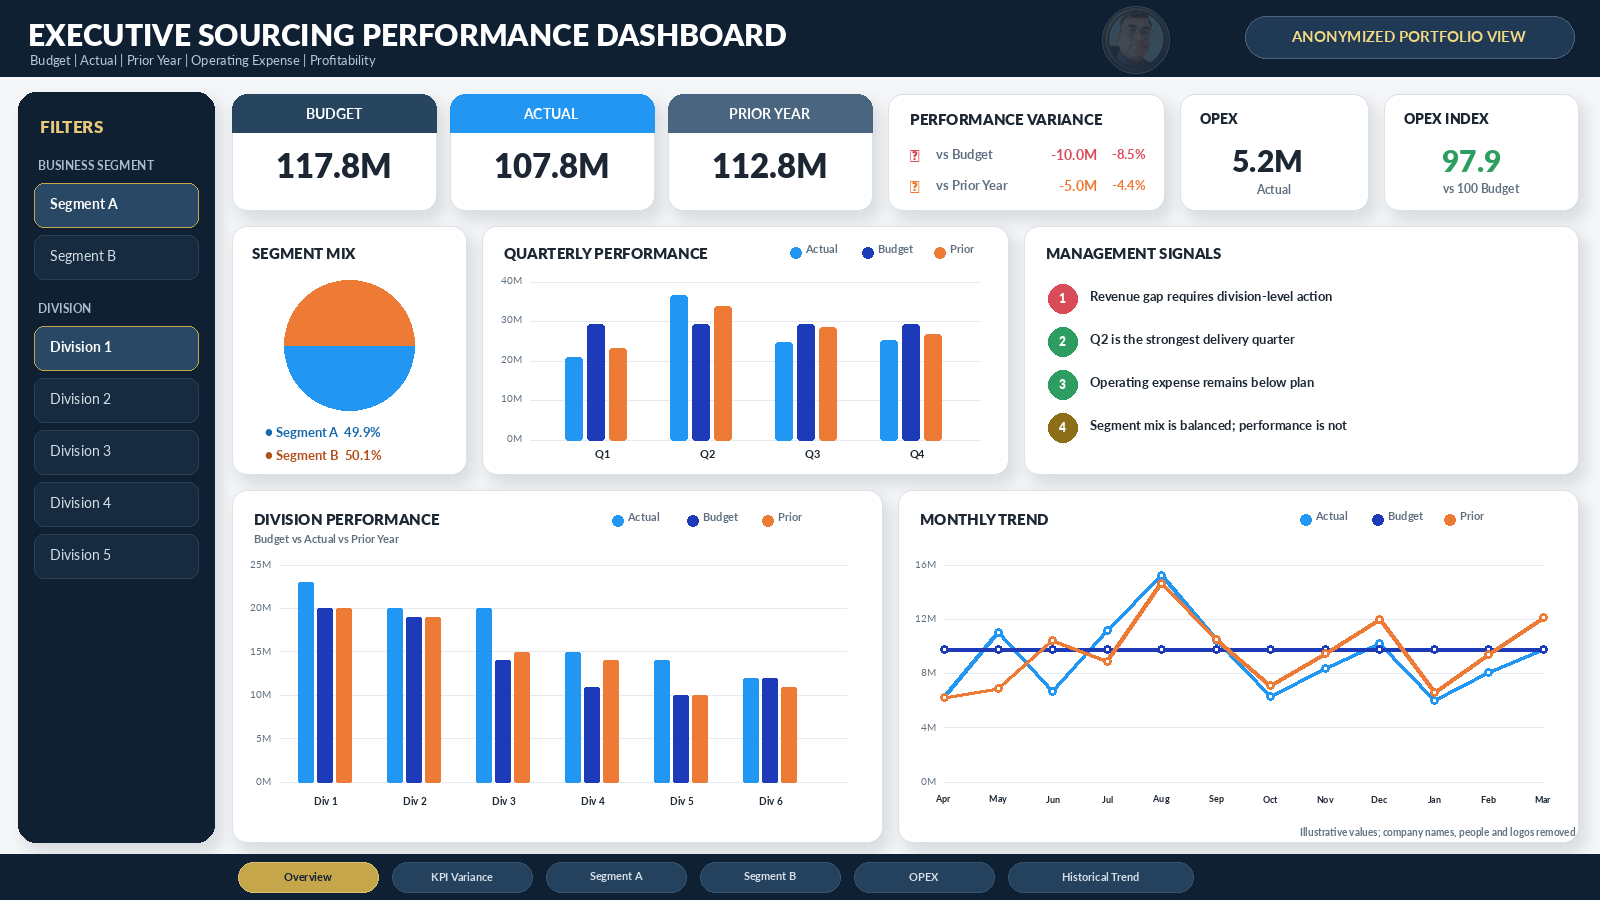Go to the OPEX tab
The image size is (1600, 900).
[x=924, y=877]
